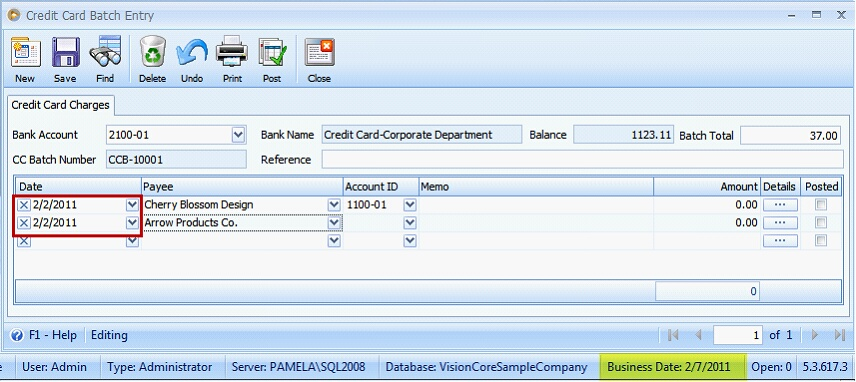The width and height of the screenshot is (856, 382).
Task: Click the Posted column header
Action: tap(822, 187)
